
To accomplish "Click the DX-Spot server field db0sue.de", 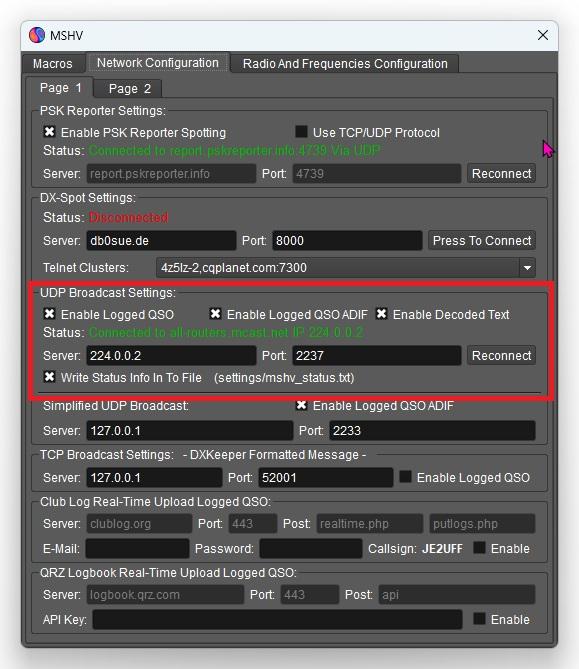I will tap(161, 241).
